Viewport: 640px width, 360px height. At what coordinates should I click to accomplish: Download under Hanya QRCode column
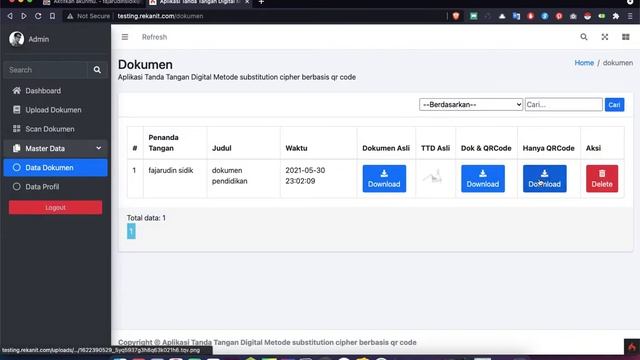tap(544, 179)
